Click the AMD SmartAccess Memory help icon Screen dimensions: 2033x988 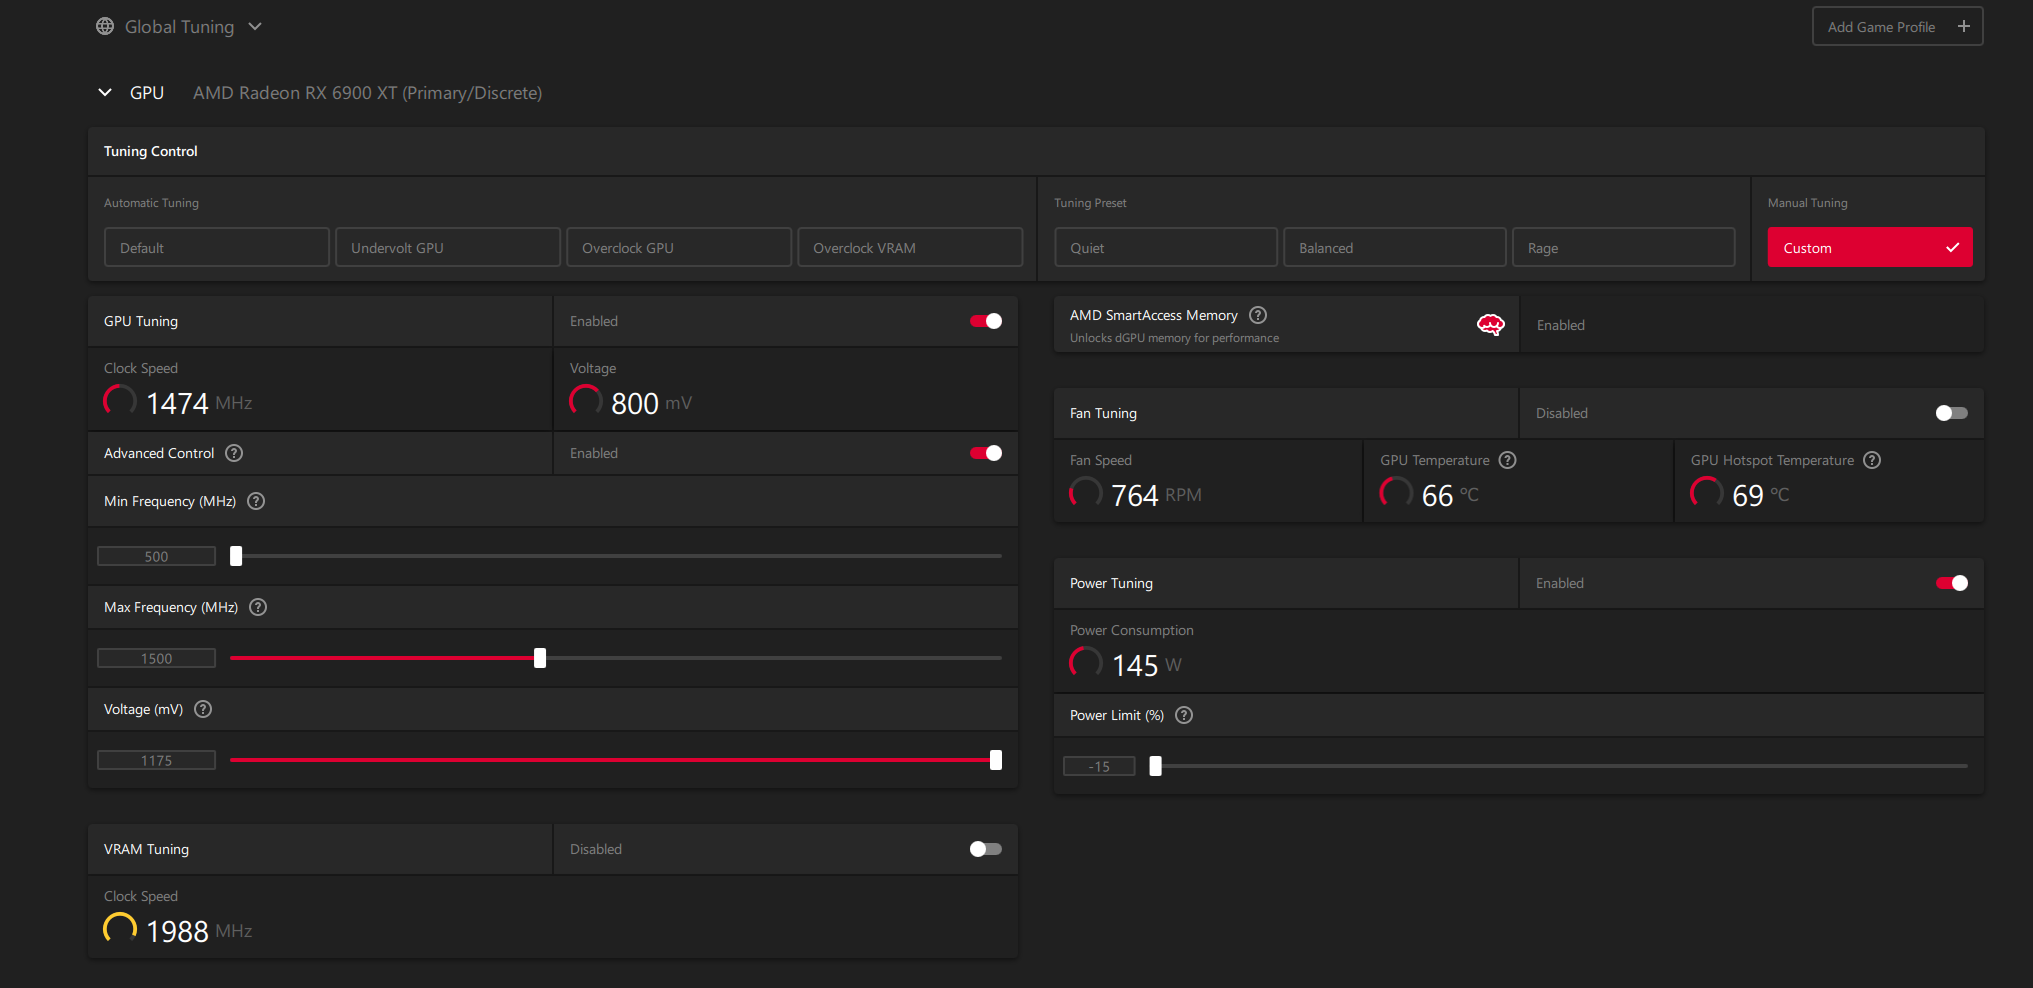[1258, 315]
